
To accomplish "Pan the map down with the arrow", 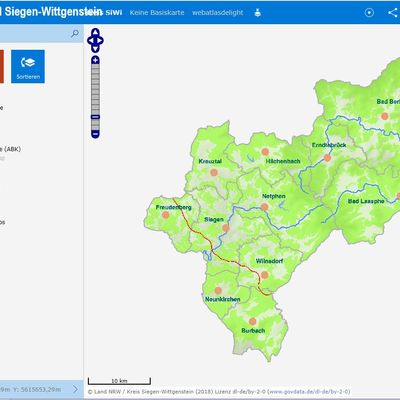I will coord(95,49).
